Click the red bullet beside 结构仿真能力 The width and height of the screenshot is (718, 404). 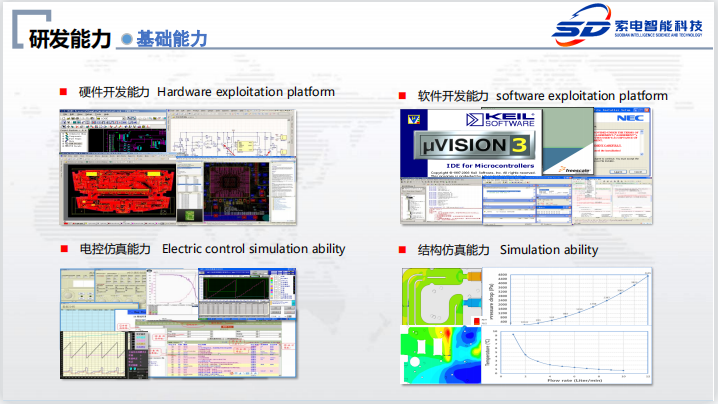[402, 250]
